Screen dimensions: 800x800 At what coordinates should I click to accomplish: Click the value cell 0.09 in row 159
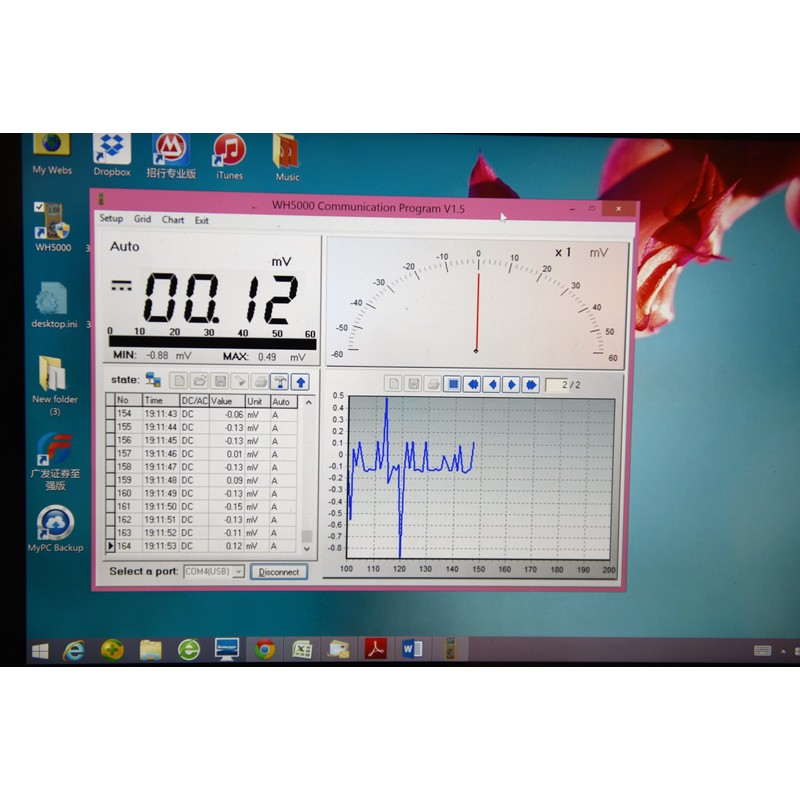tap(227, 481)
